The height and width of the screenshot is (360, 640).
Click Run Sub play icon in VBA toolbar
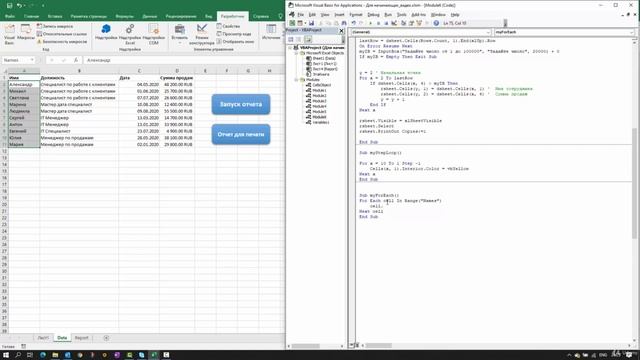370,23
